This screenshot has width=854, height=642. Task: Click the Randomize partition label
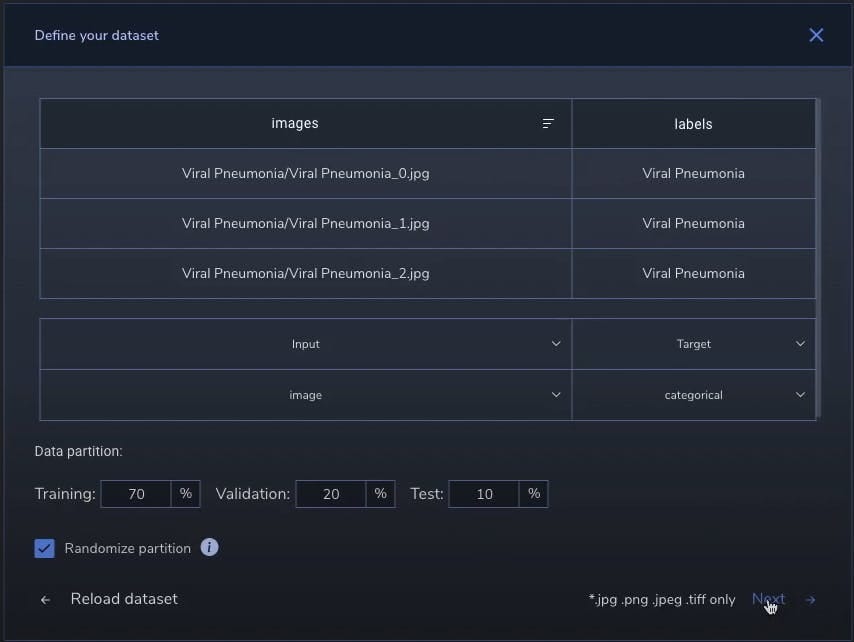coord(127,548)
